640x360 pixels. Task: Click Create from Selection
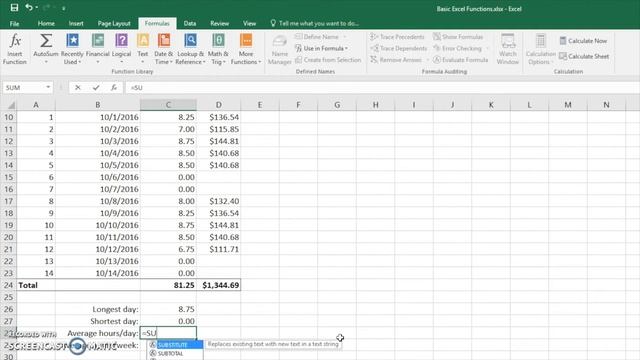point(328,60)
